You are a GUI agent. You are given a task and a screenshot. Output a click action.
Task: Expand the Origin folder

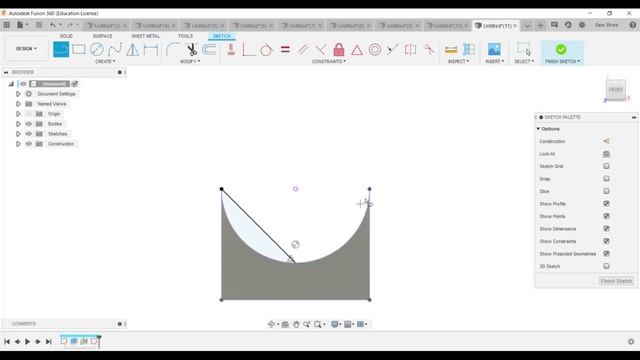point(18,114)
